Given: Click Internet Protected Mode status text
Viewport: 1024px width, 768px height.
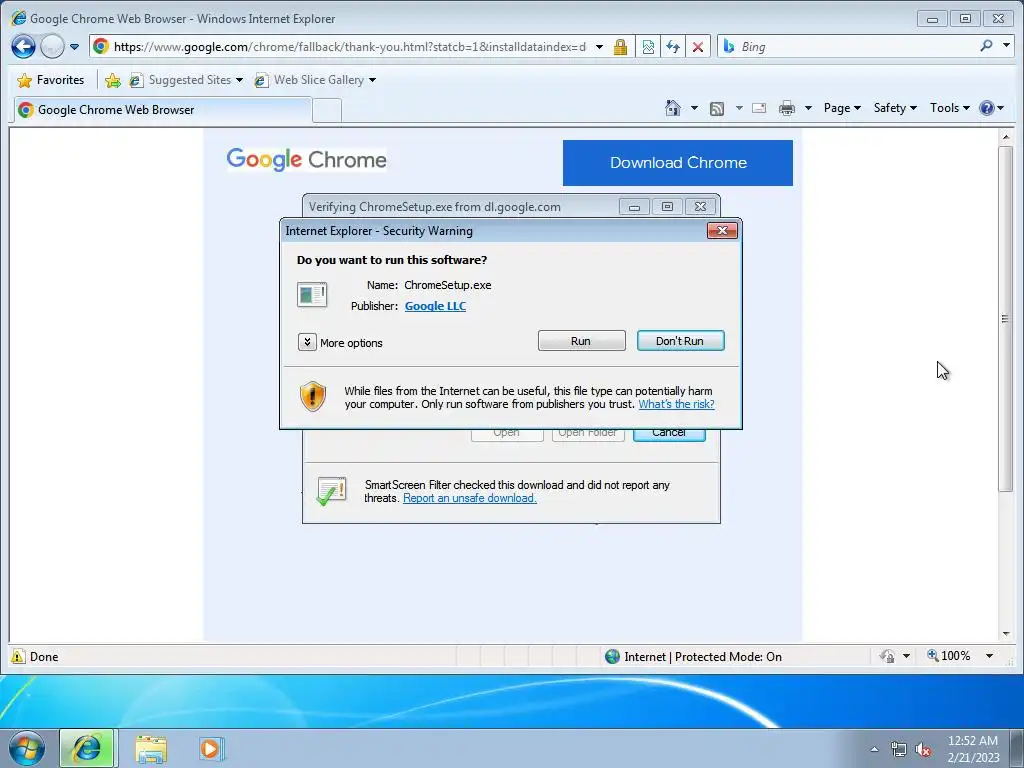Looking at the screenshot, I should [x=703, y=657].
